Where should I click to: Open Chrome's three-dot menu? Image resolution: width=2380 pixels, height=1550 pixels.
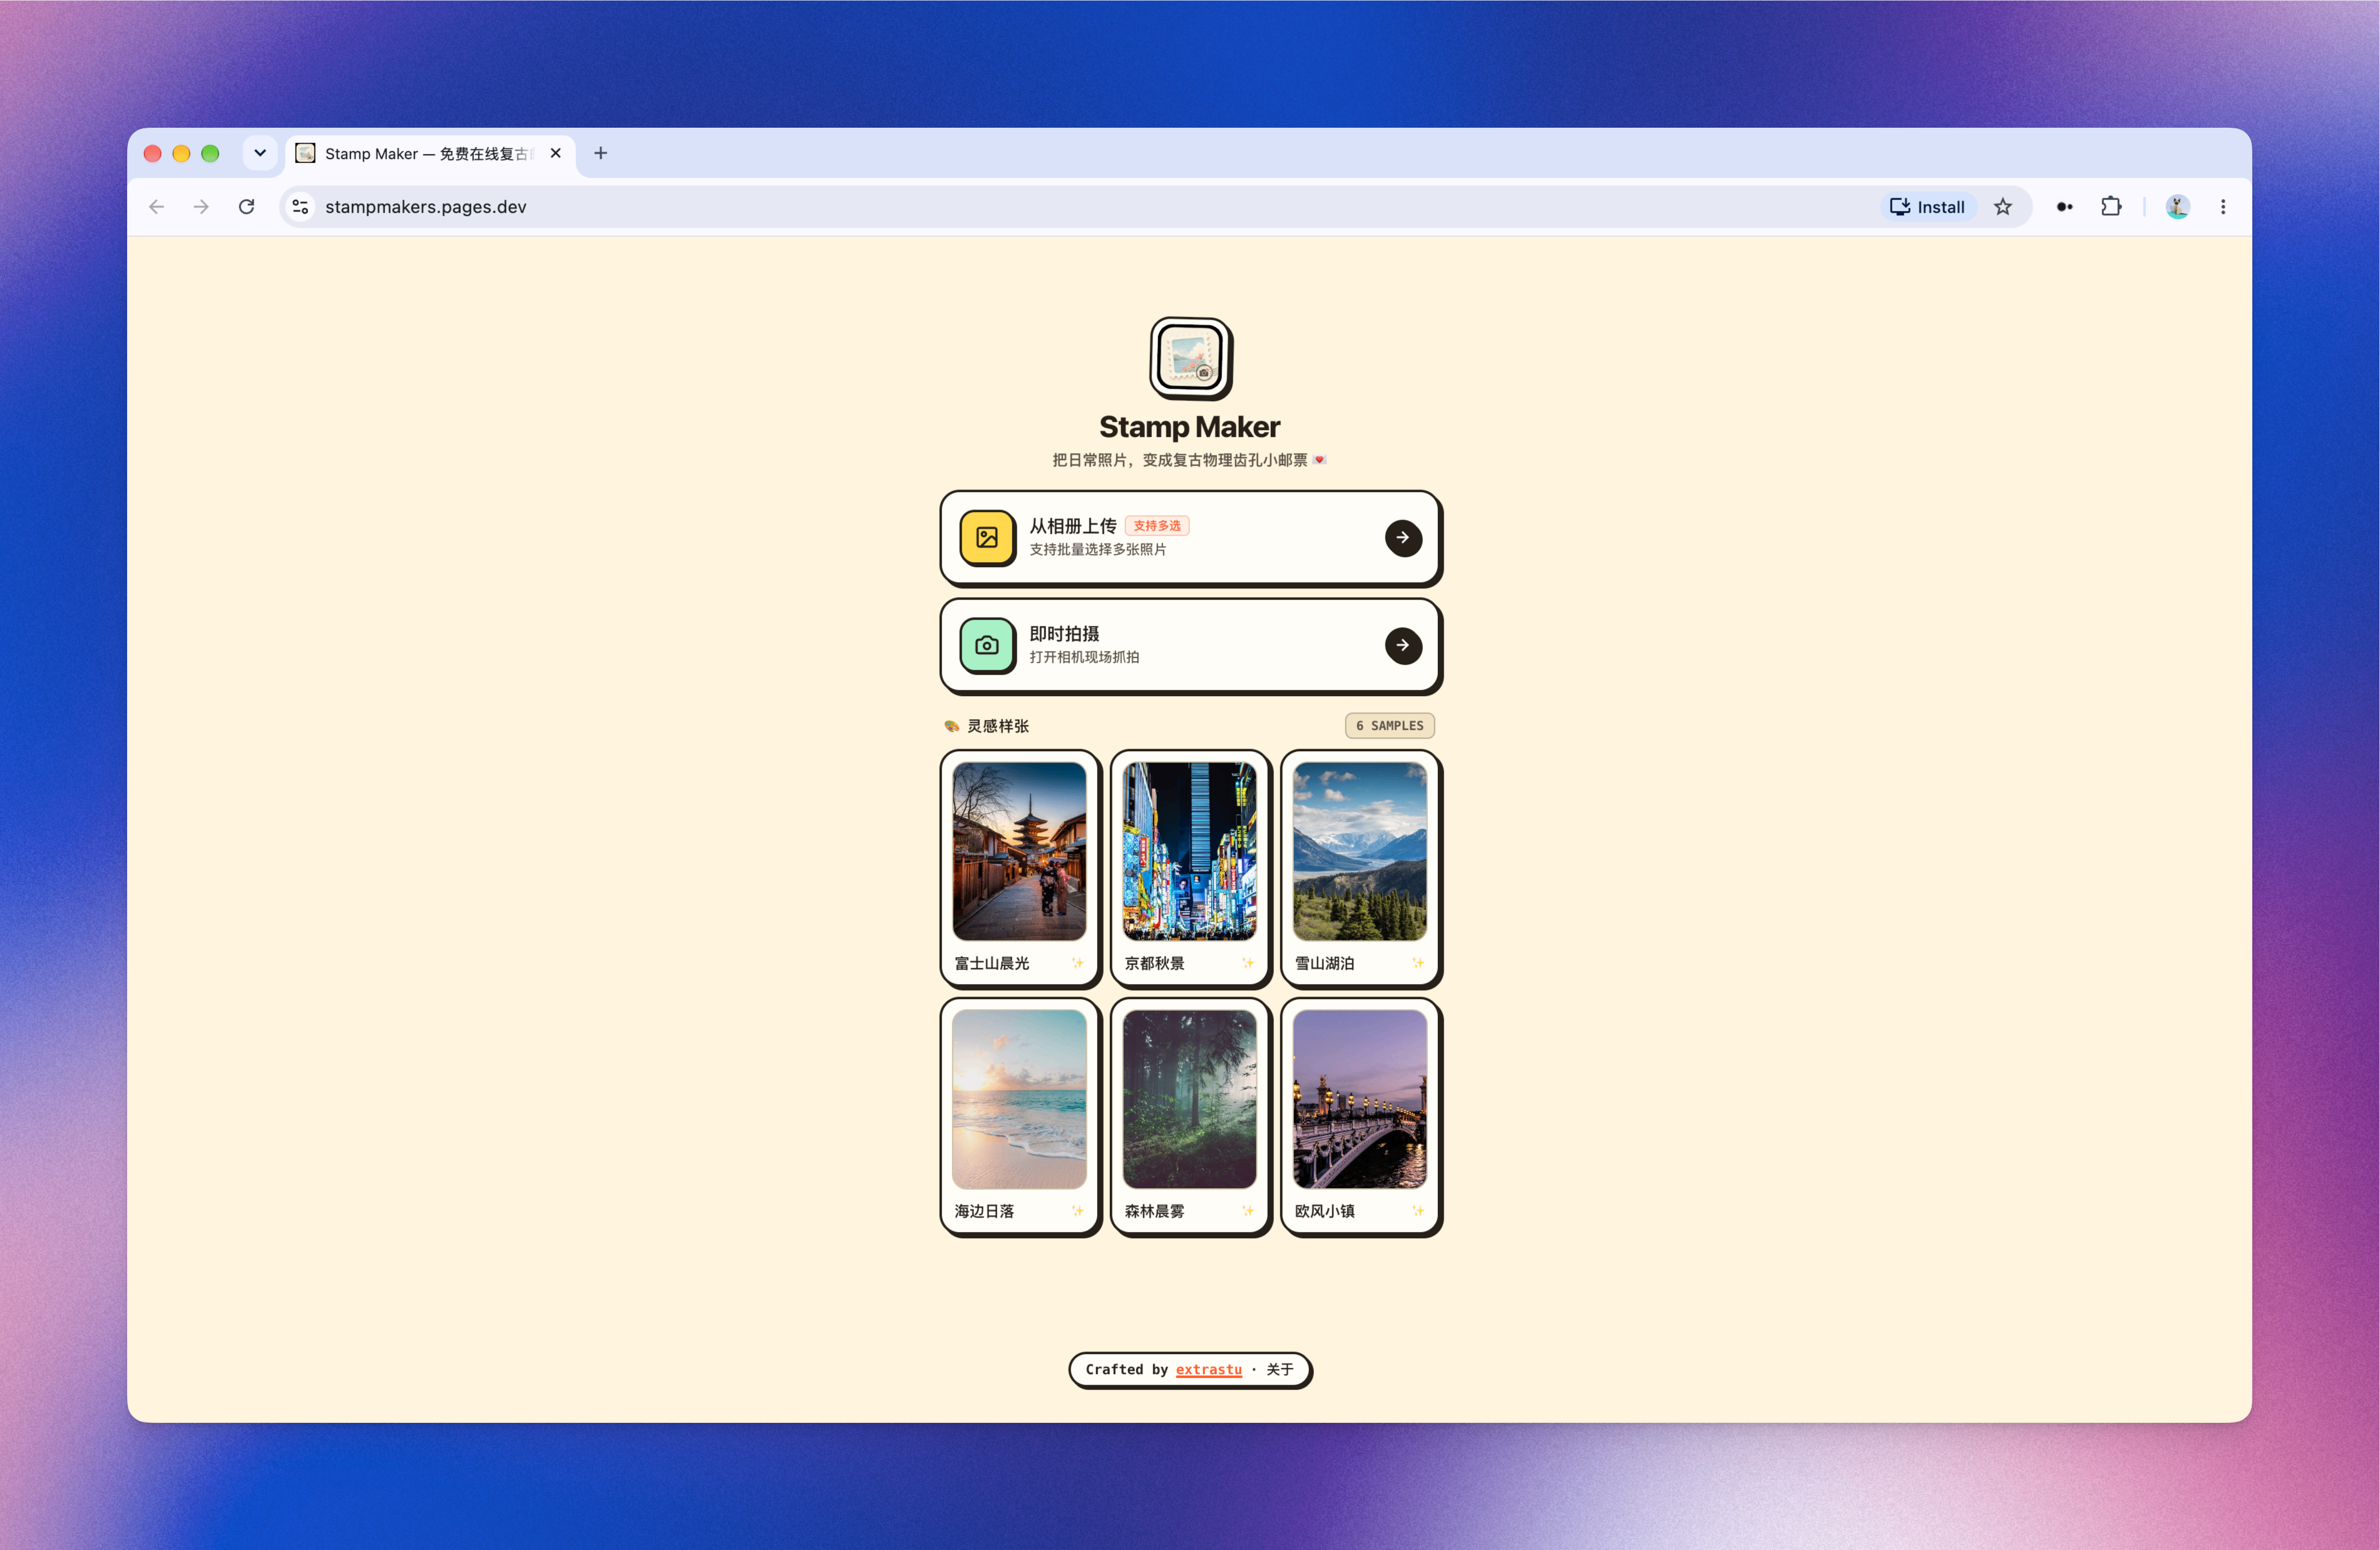(2223, 207)
